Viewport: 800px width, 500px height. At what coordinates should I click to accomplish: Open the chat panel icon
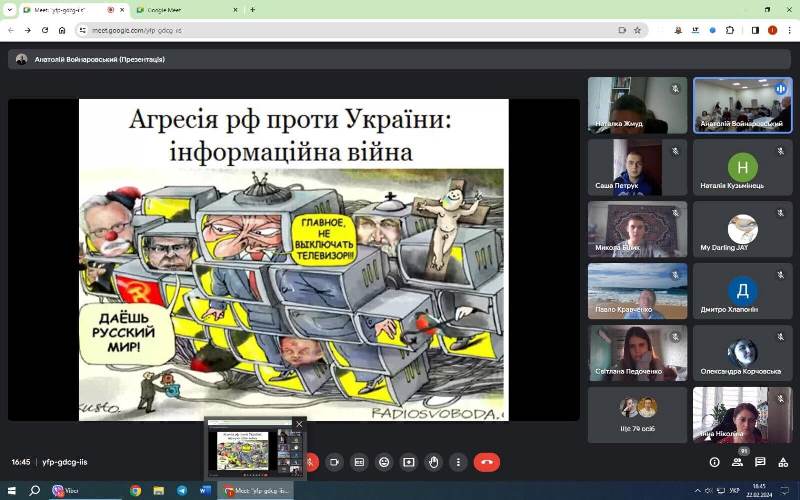[760, 462]
